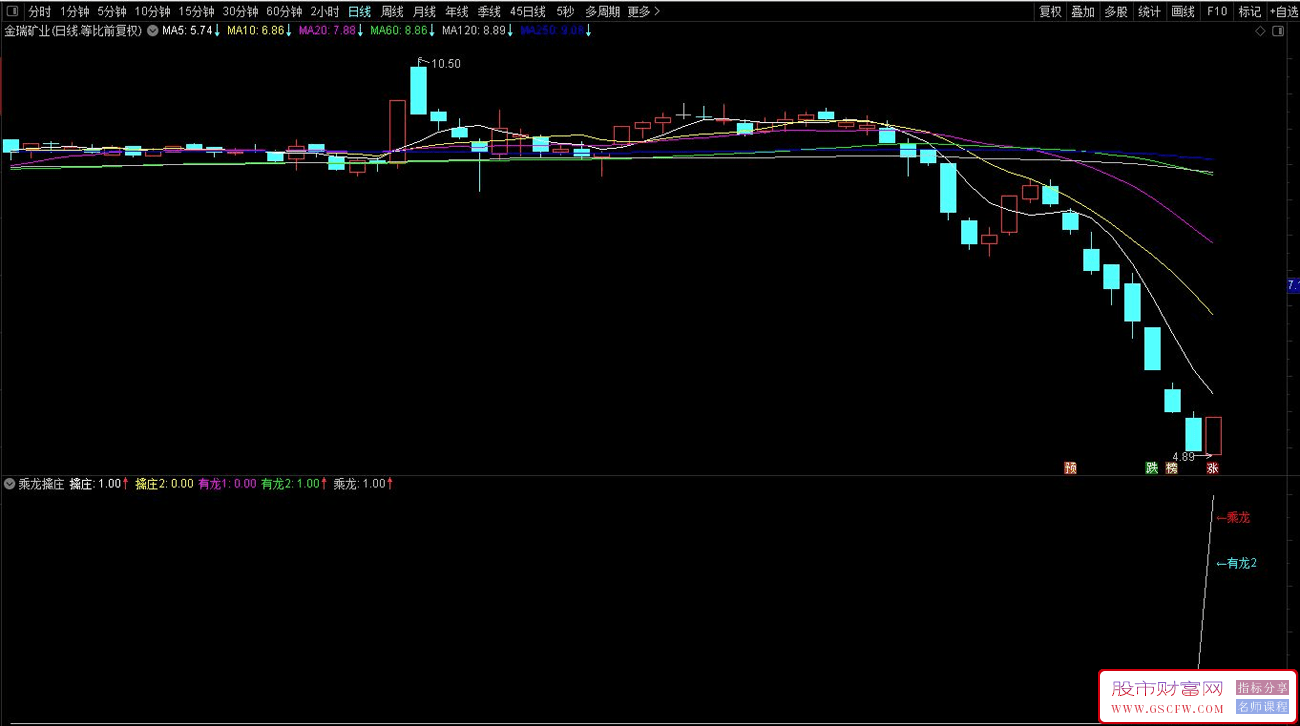
Task: Click the 乘龙: 1.00 value
Action: [359, 484]
